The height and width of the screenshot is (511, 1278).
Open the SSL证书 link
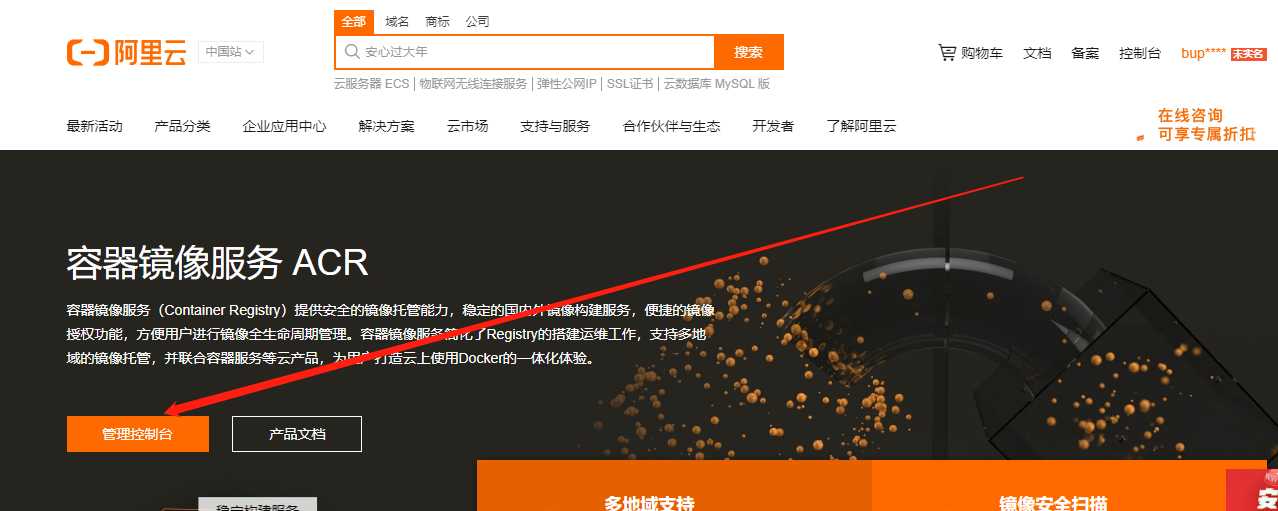click(630, 84)
